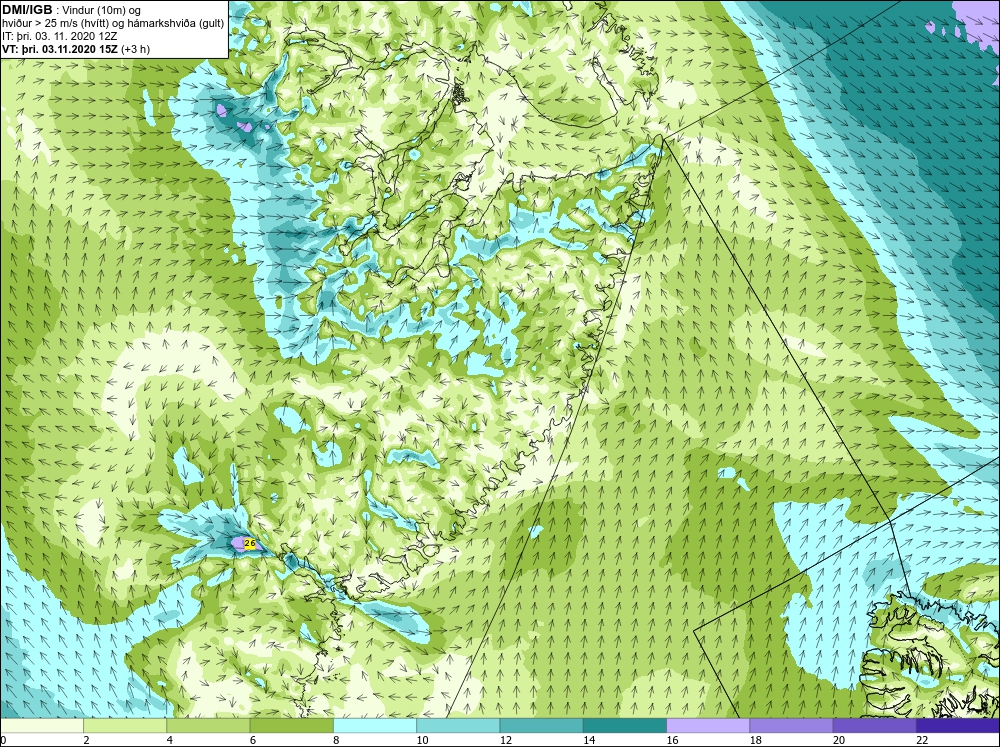Screen dimensions: 1000x747
Task: Click the yellow 26 gust marker
Action: point(250,544)
